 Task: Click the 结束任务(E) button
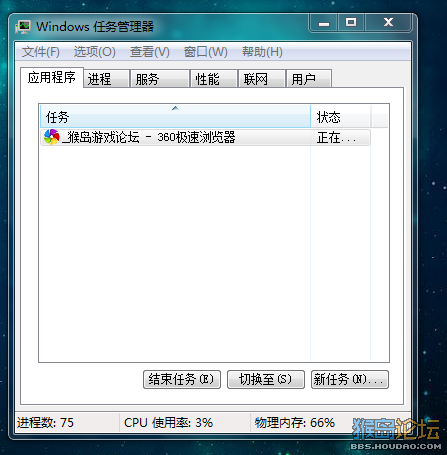coord(182,379)
